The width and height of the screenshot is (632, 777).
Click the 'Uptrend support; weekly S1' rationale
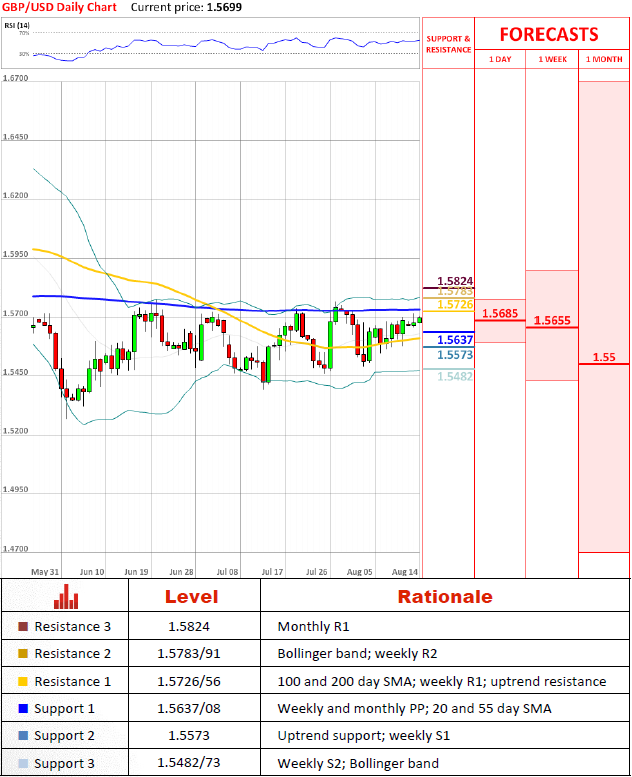coord(363,736)
